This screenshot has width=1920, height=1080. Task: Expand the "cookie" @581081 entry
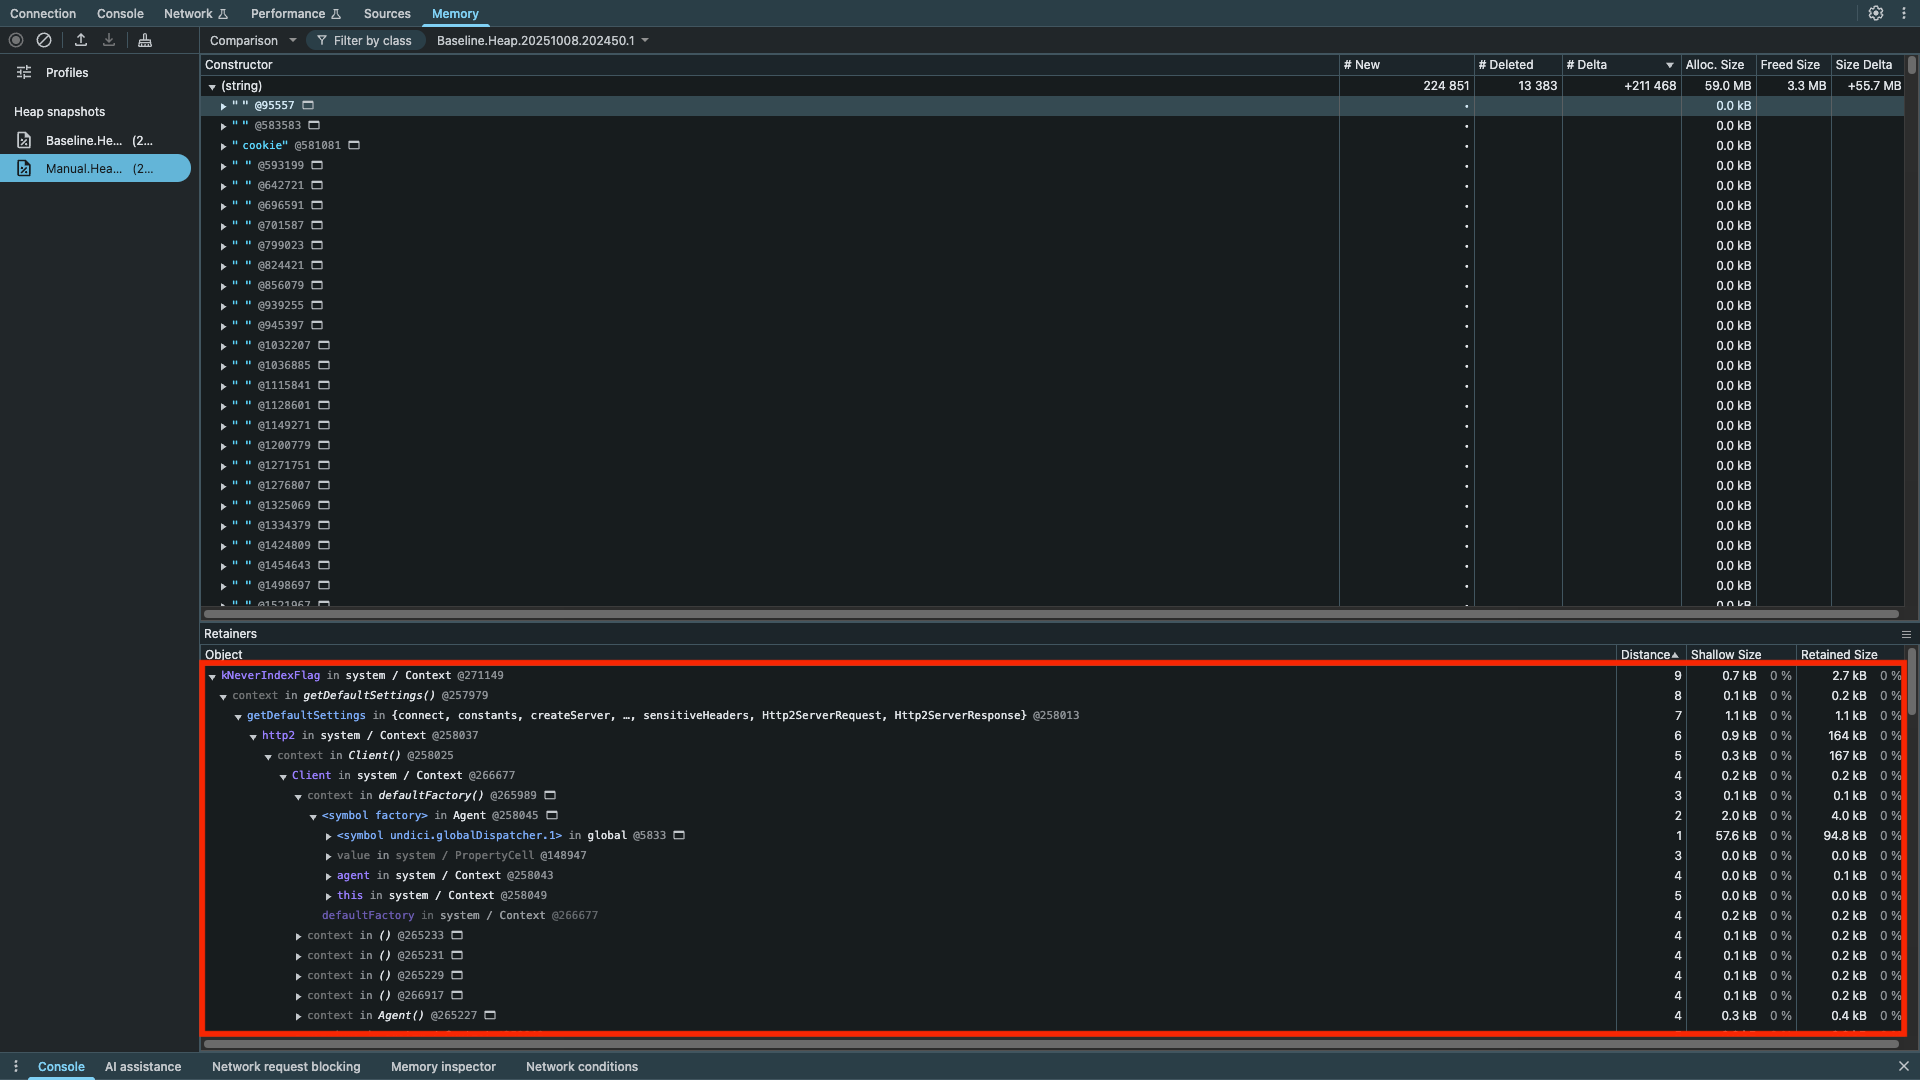tap(224, 145)
